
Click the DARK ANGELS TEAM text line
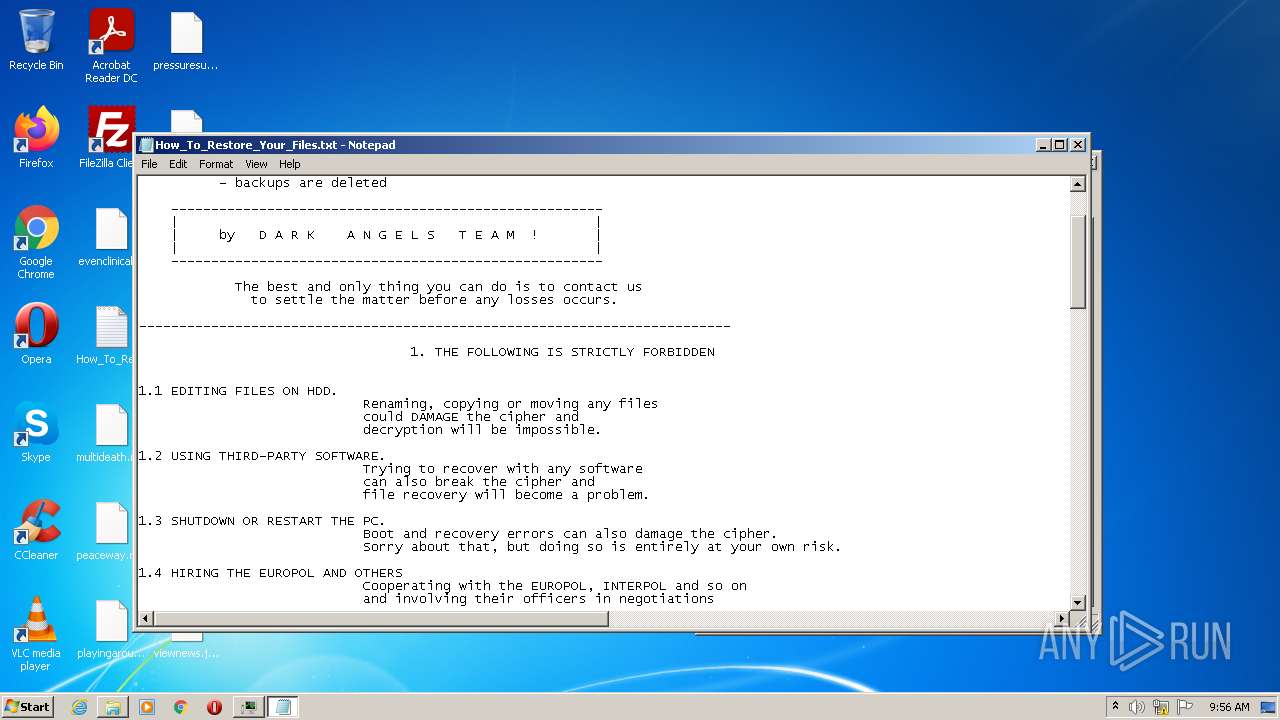(x=378, y=235)
